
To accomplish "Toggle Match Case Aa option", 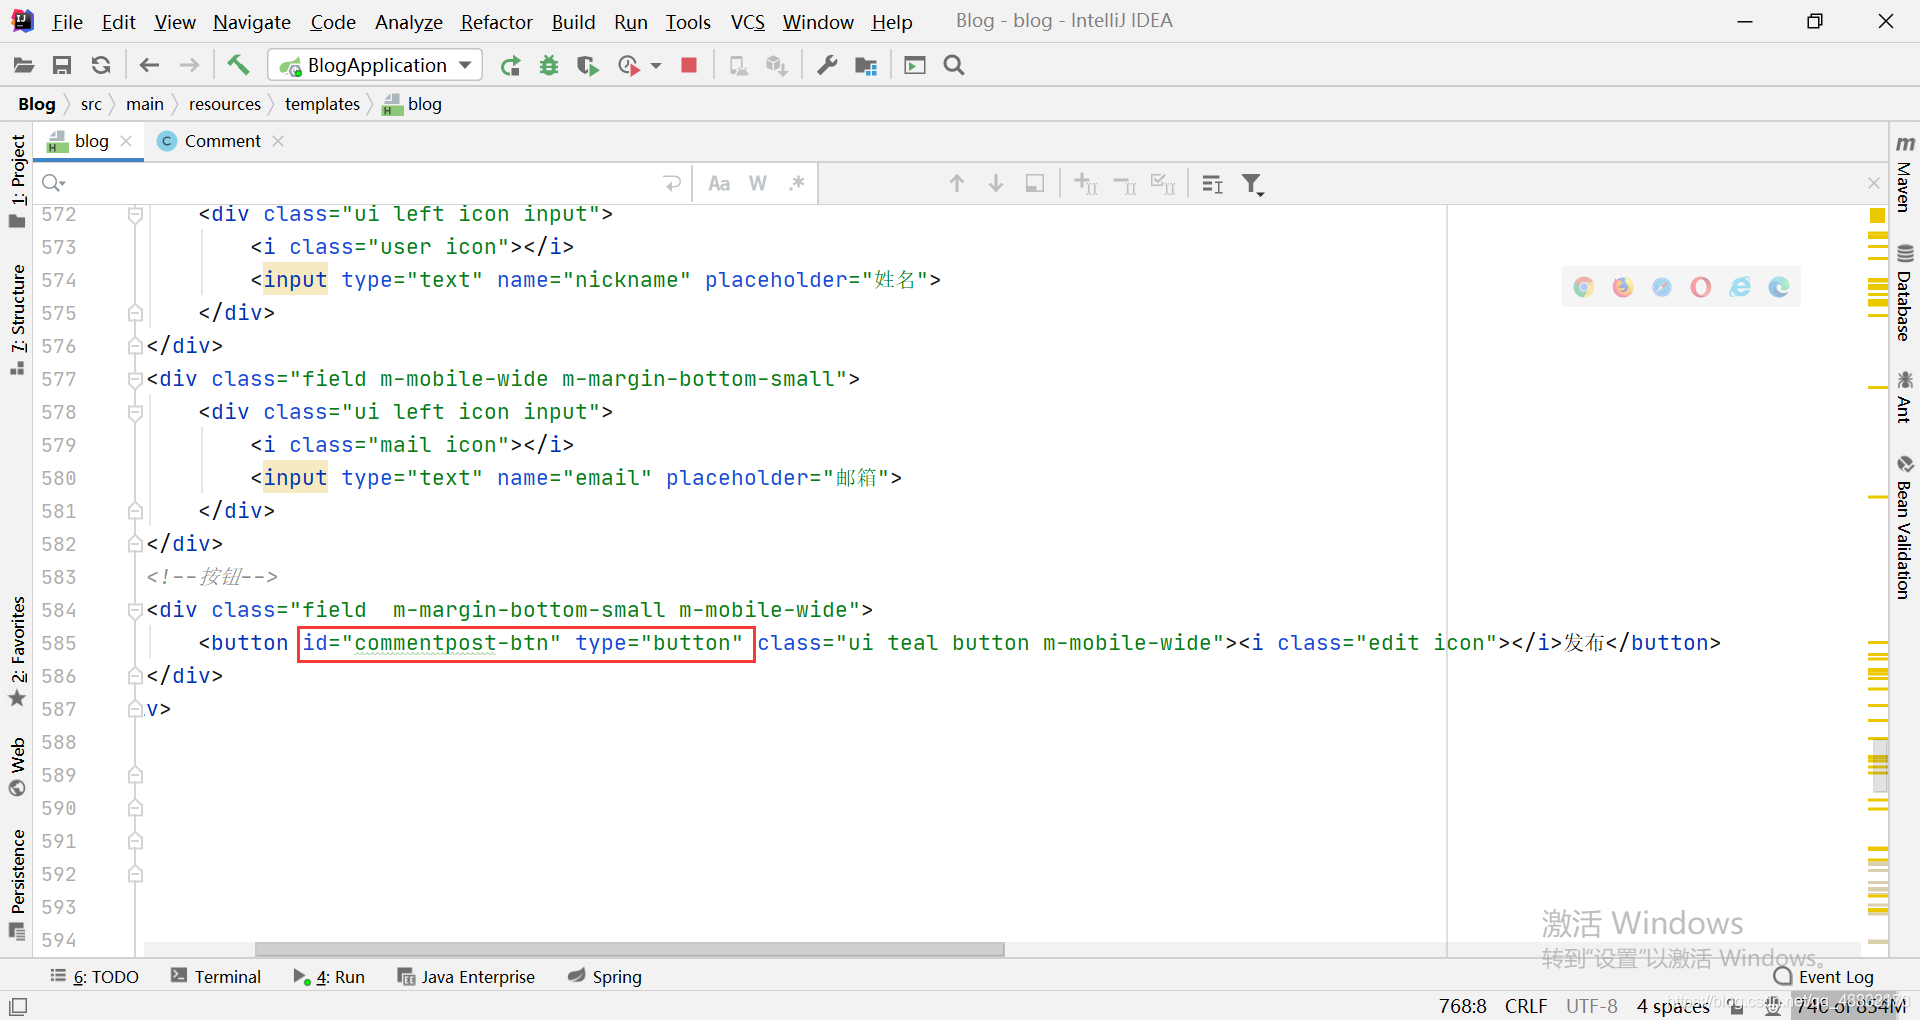I will [719, 184].
